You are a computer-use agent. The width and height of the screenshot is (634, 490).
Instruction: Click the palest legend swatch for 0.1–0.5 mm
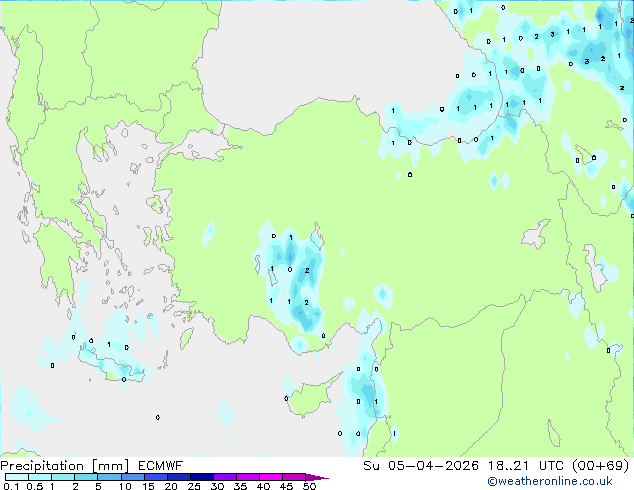click(x=17, y=477)
